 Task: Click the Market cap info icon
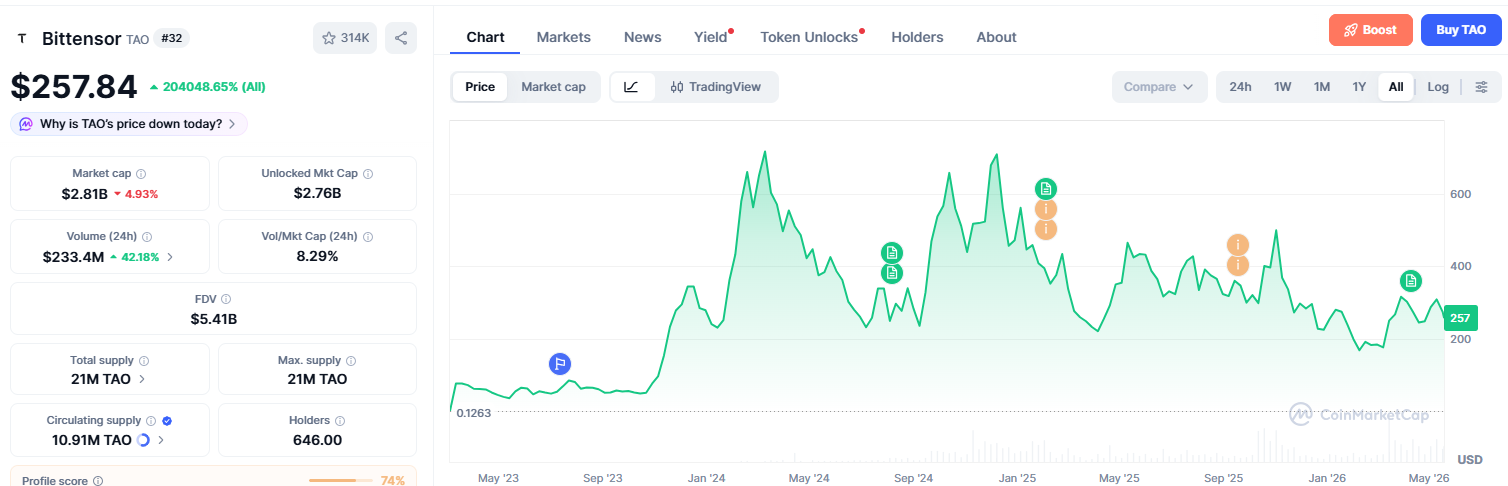click(141, 174)
